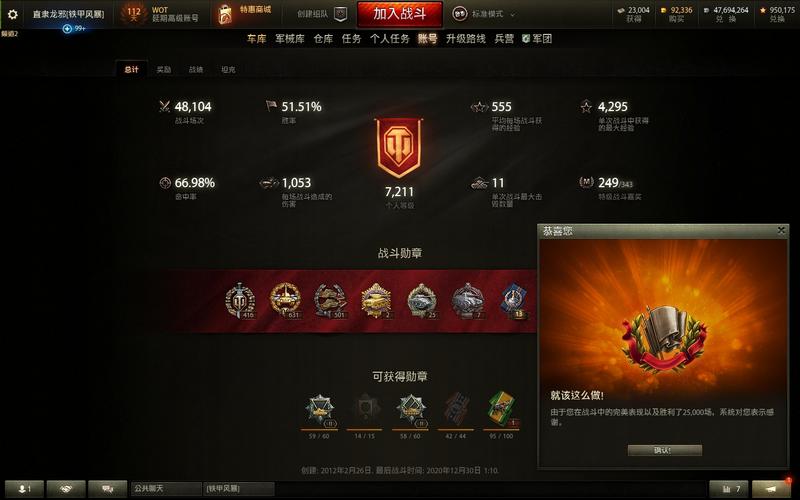Click the red 加入战斗 battle button
Screen dimensions: 800x500
[399, 14]
